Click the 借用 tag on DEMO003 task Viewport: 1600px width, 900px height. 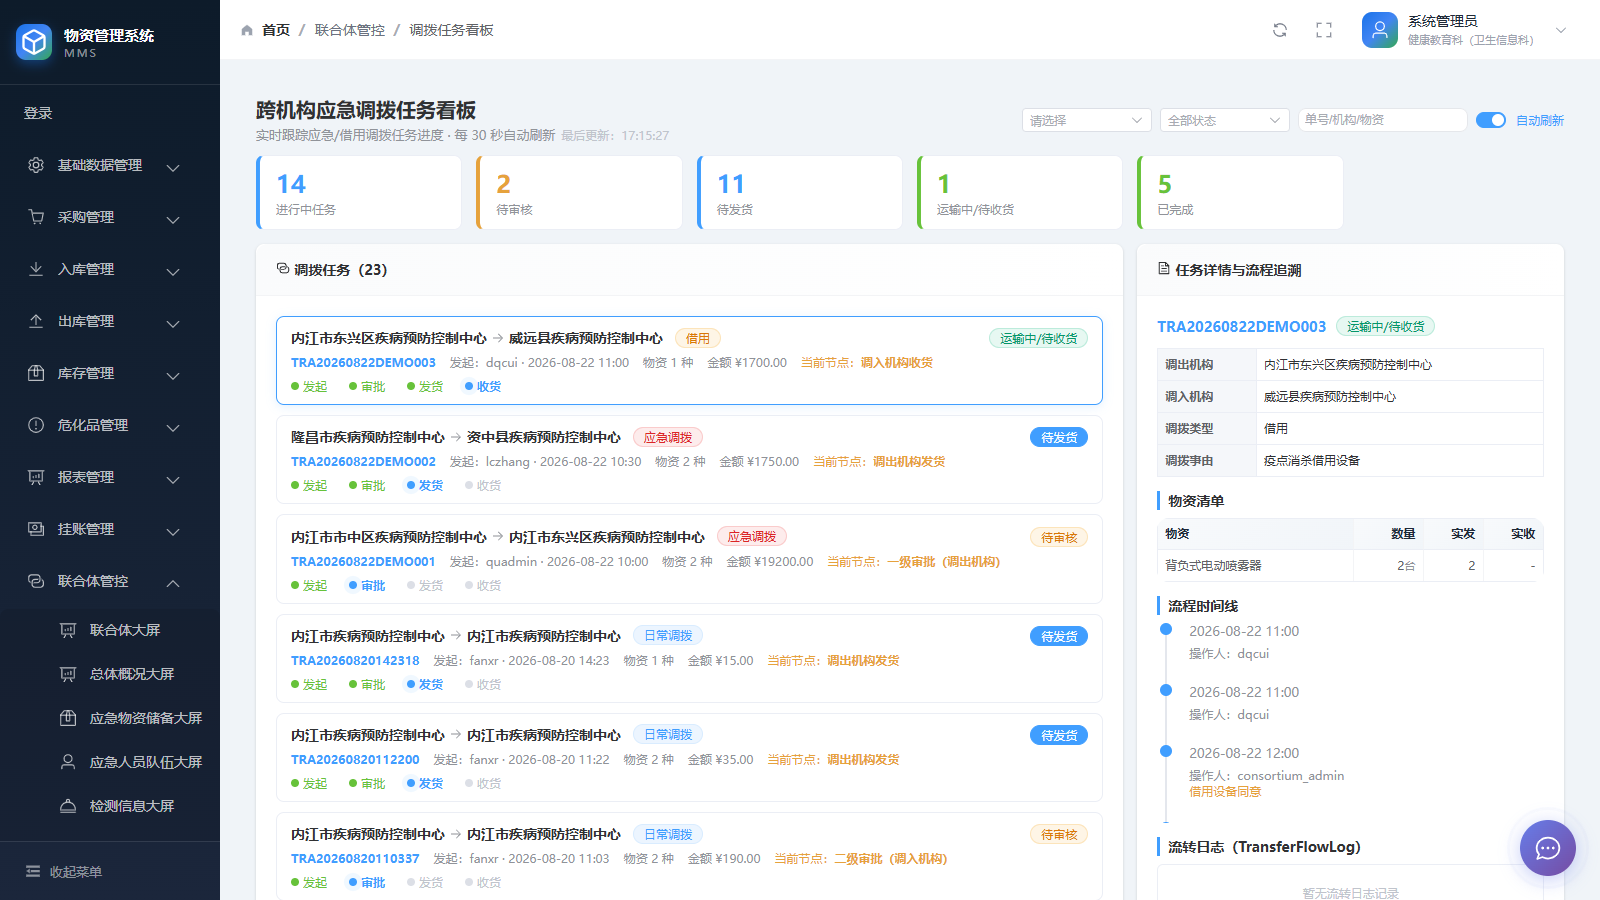click(x=698, y=338)
